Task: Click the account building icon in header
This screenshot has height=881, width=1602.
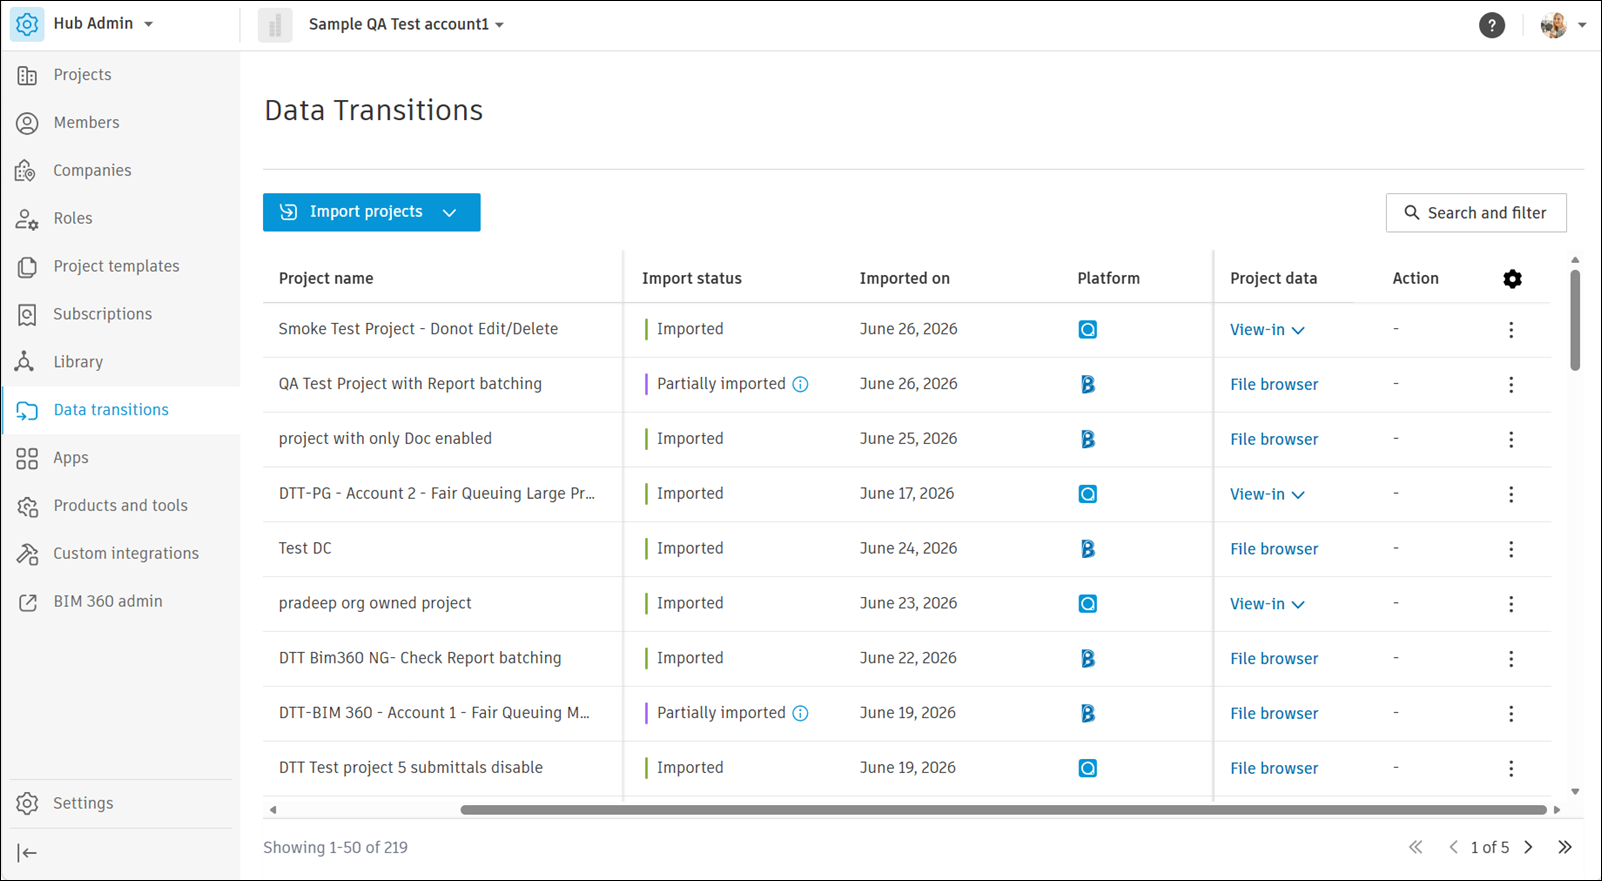Action: coord(275,25)
